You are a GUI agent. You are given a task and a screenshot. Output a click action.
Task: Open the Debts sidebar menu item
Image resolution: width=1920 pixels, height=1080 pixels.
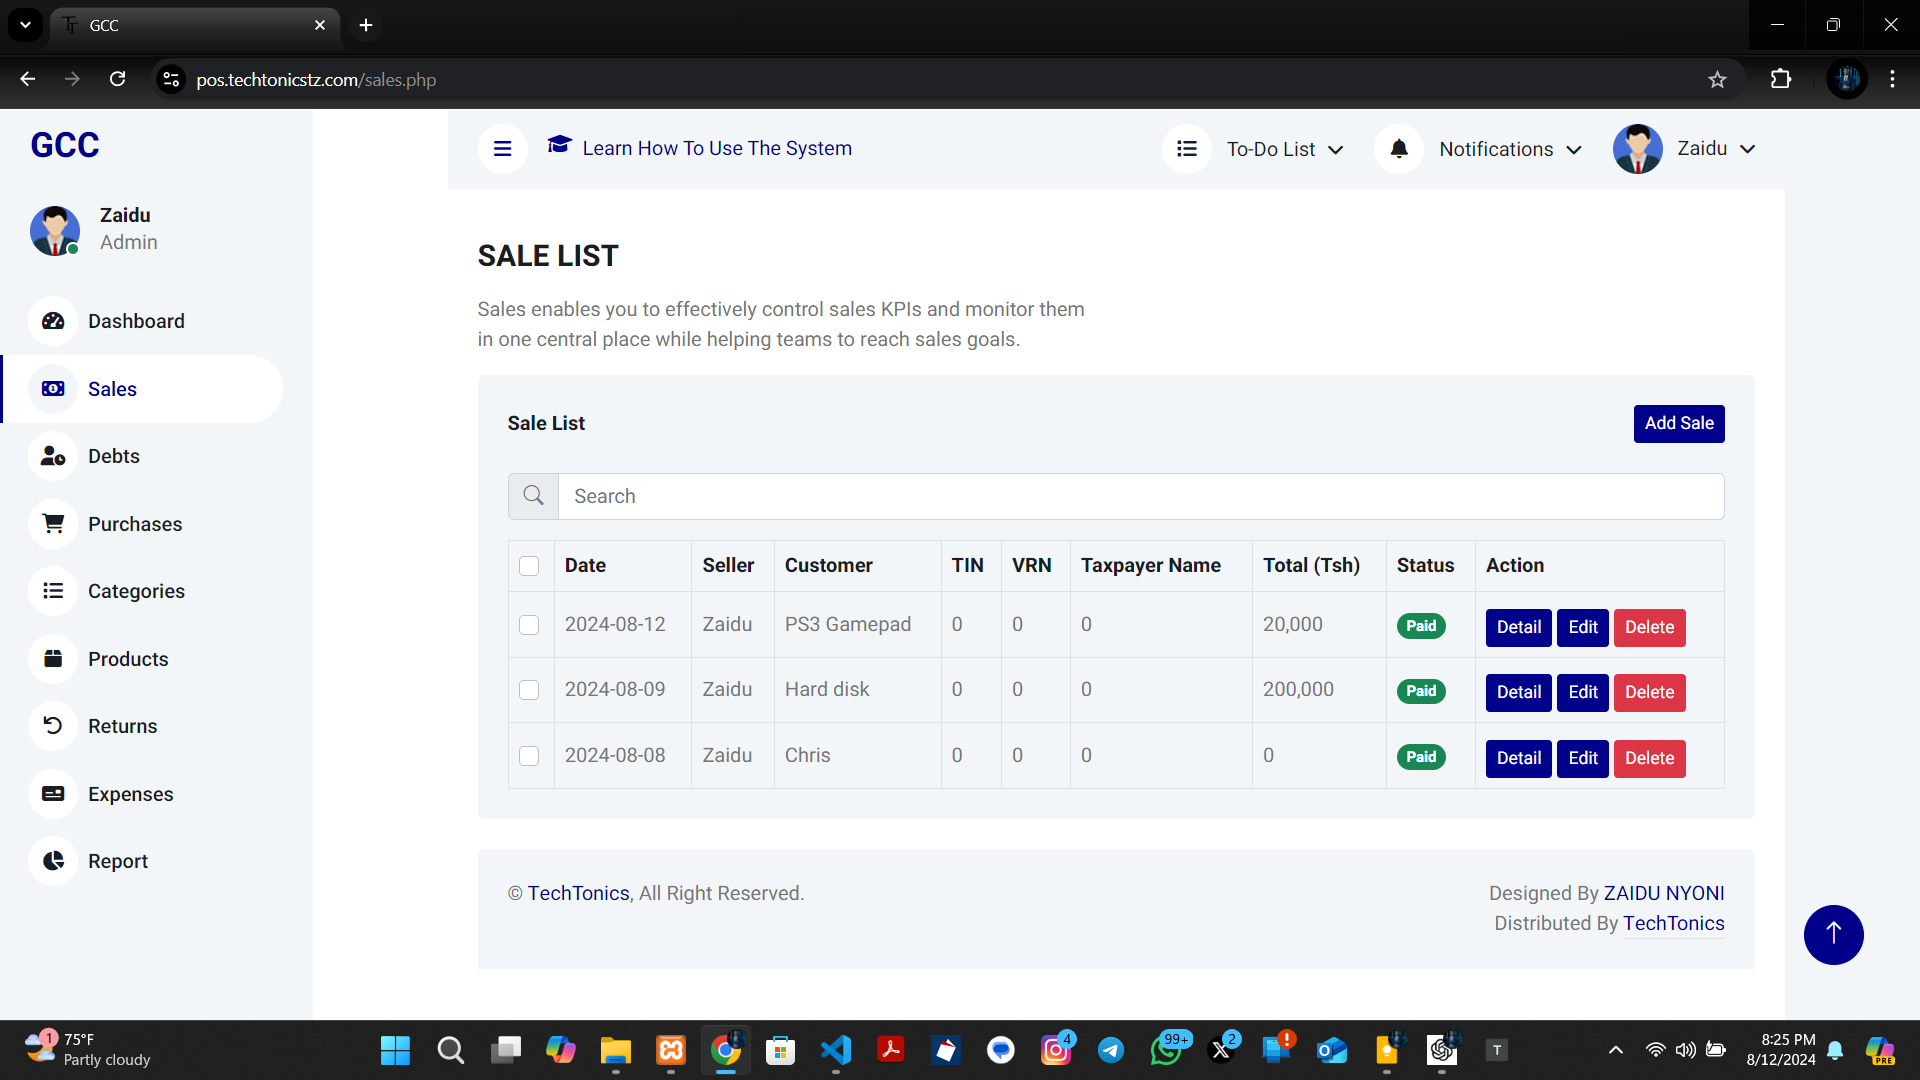tap(114, 456)
